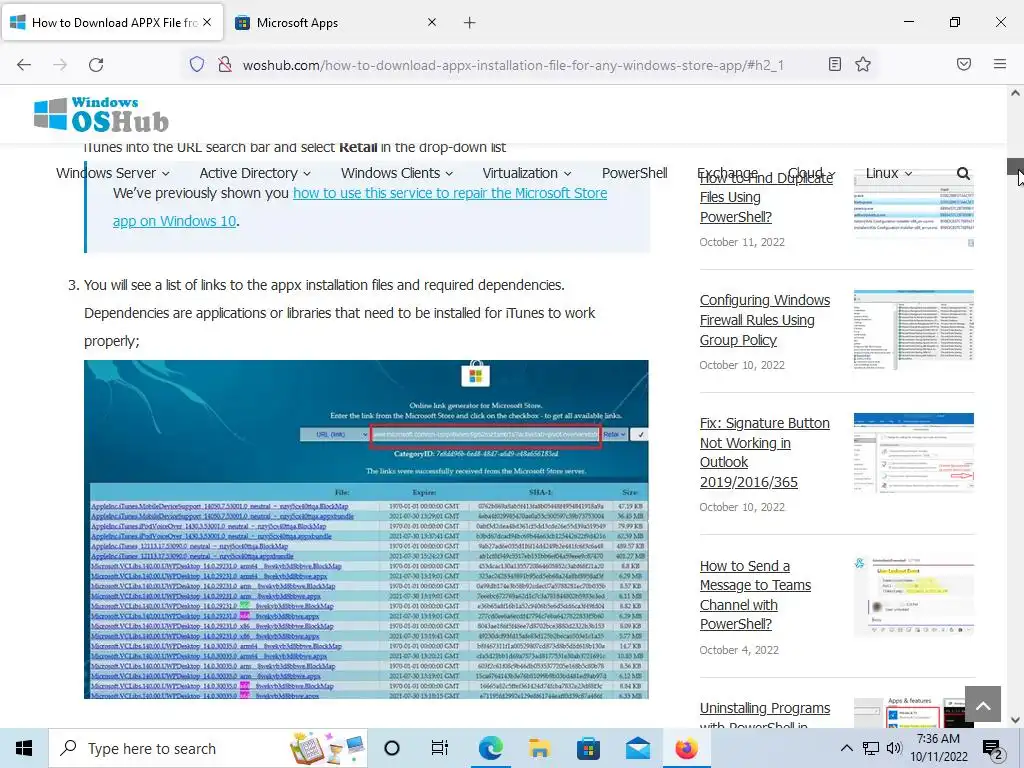Open Cortana circle icon on taskbar
Viewport: 1024px width, 768px height.
click(391, 748)
